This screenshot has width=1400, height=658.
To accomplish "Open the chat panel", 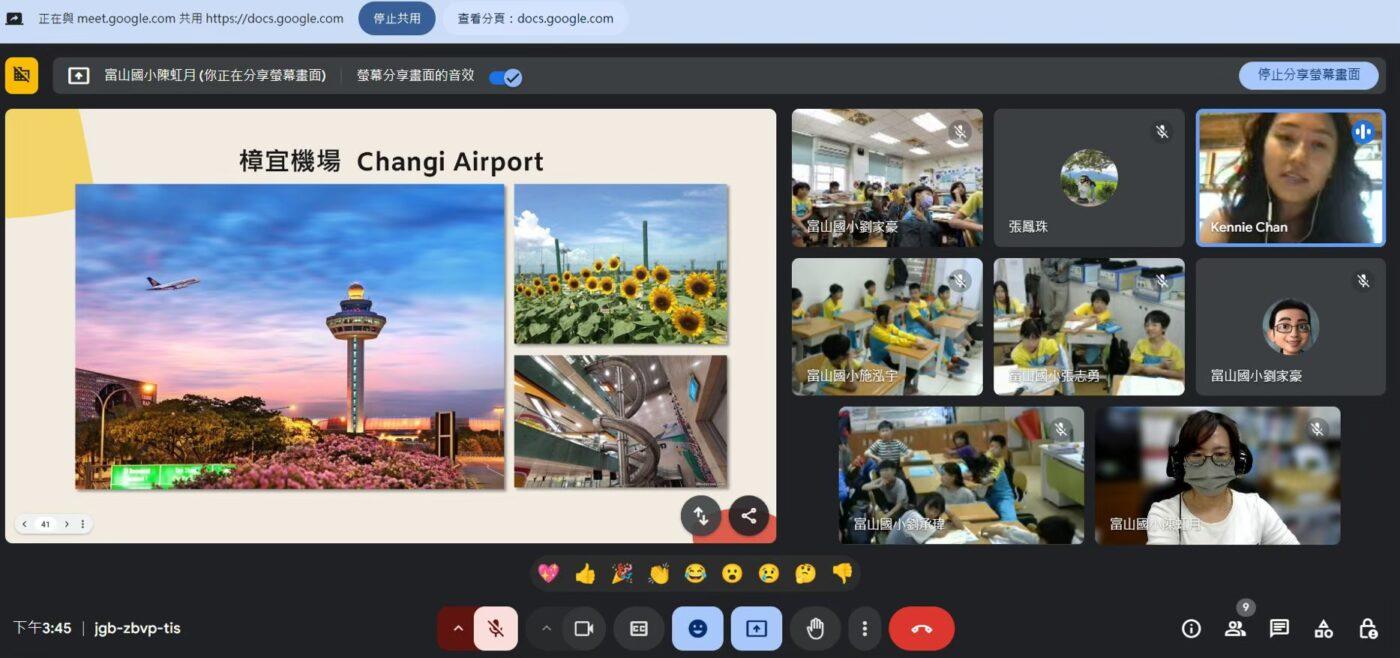I will 1279,629.
